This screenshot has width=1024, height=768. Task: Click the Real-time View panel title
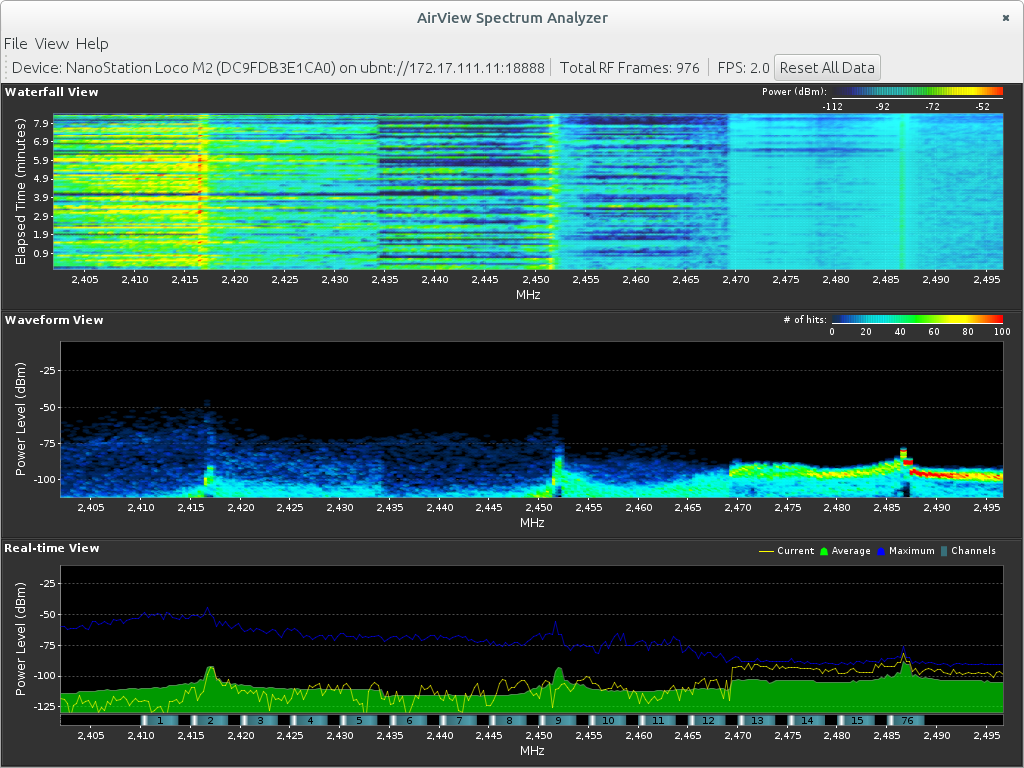pos(52,548)
